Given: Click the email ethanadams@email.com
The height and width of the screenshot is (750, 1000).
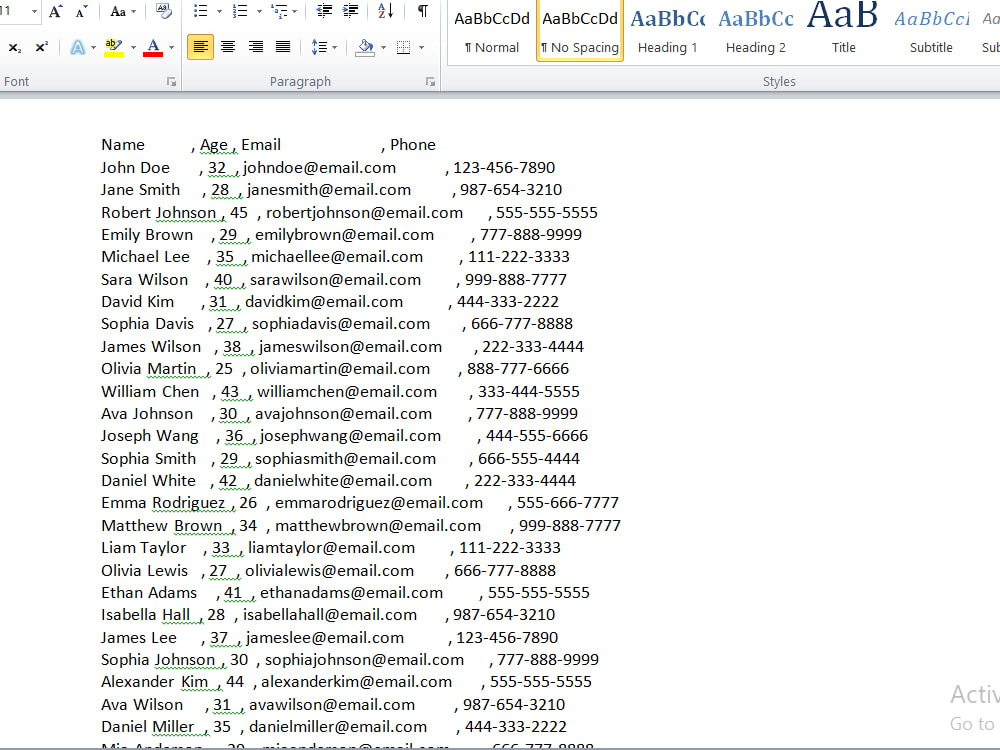Looking at the screenshot, I should click(x=351, y=592).
